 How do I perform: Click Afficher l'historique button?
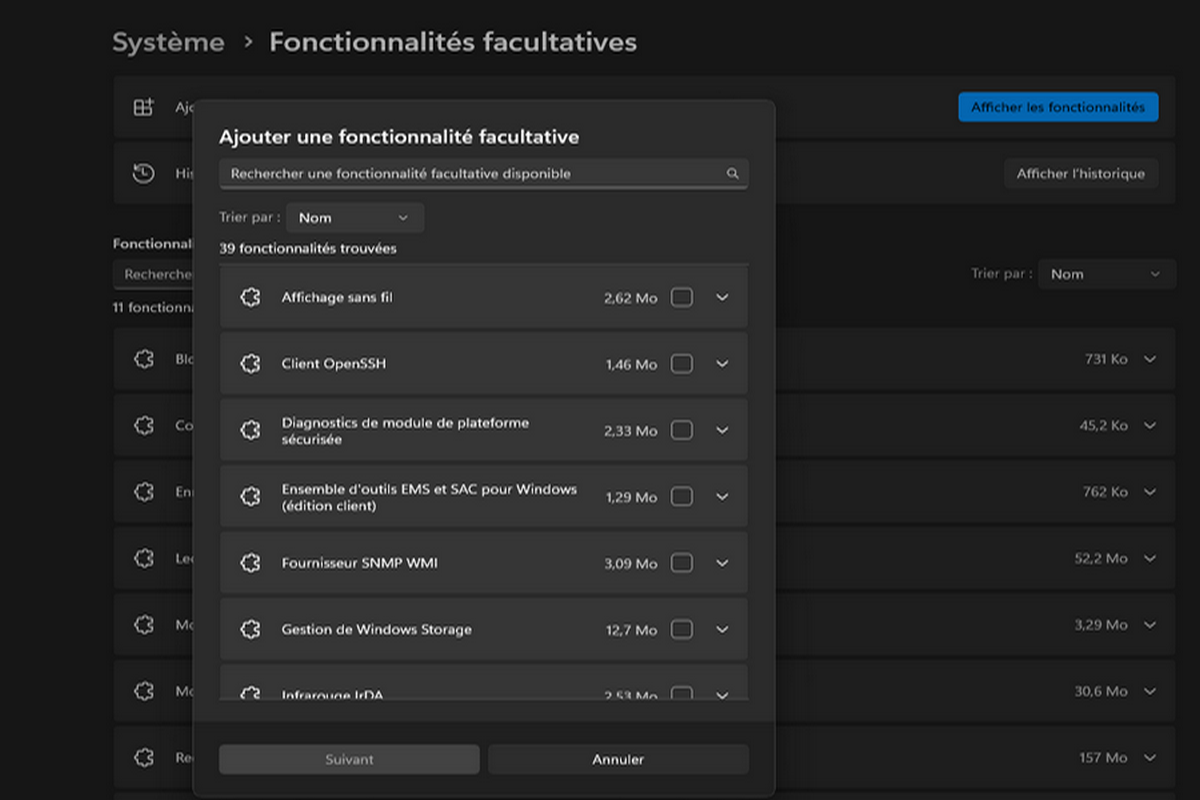coord(1080,174)
